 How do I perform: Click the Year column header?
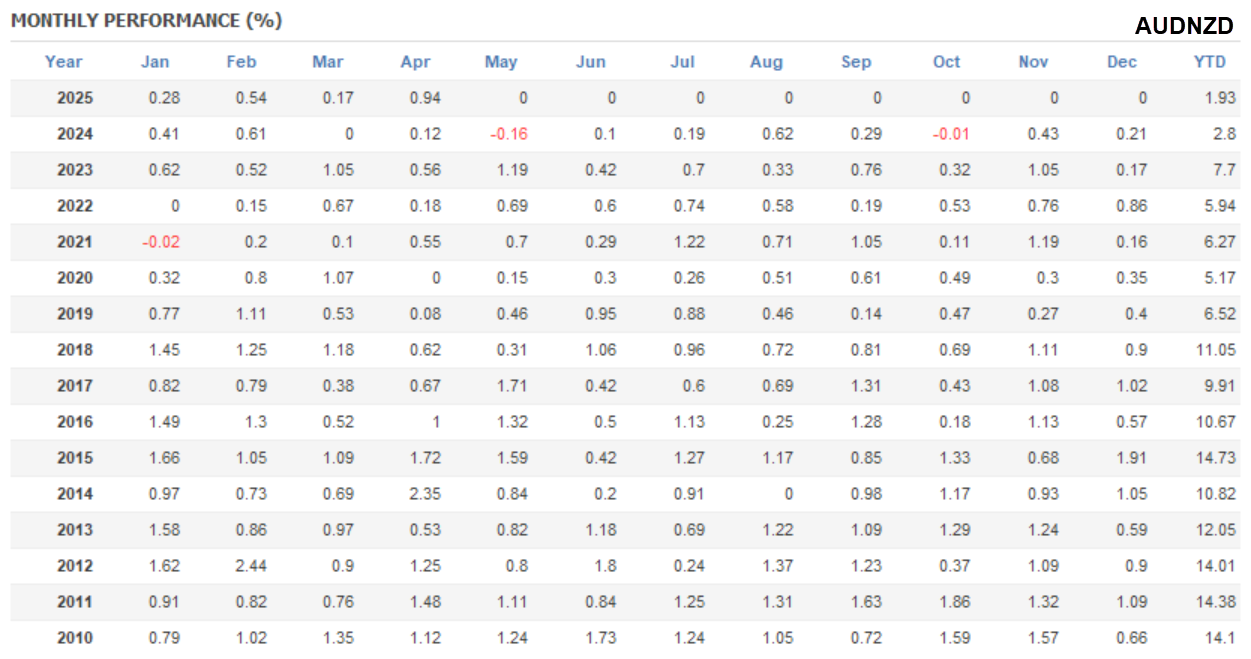[63, 62]
